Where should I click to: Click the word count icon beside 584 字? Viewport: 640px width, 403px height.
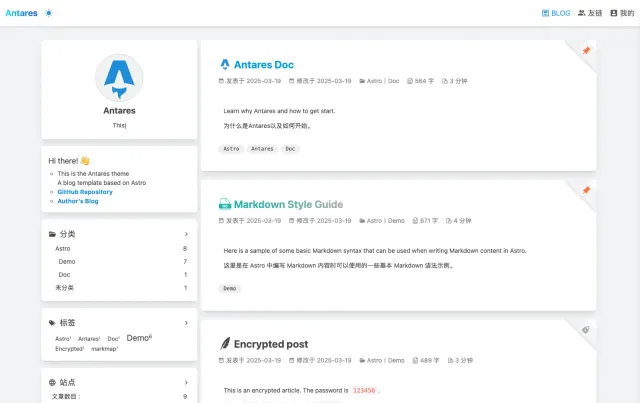(410, 81)
